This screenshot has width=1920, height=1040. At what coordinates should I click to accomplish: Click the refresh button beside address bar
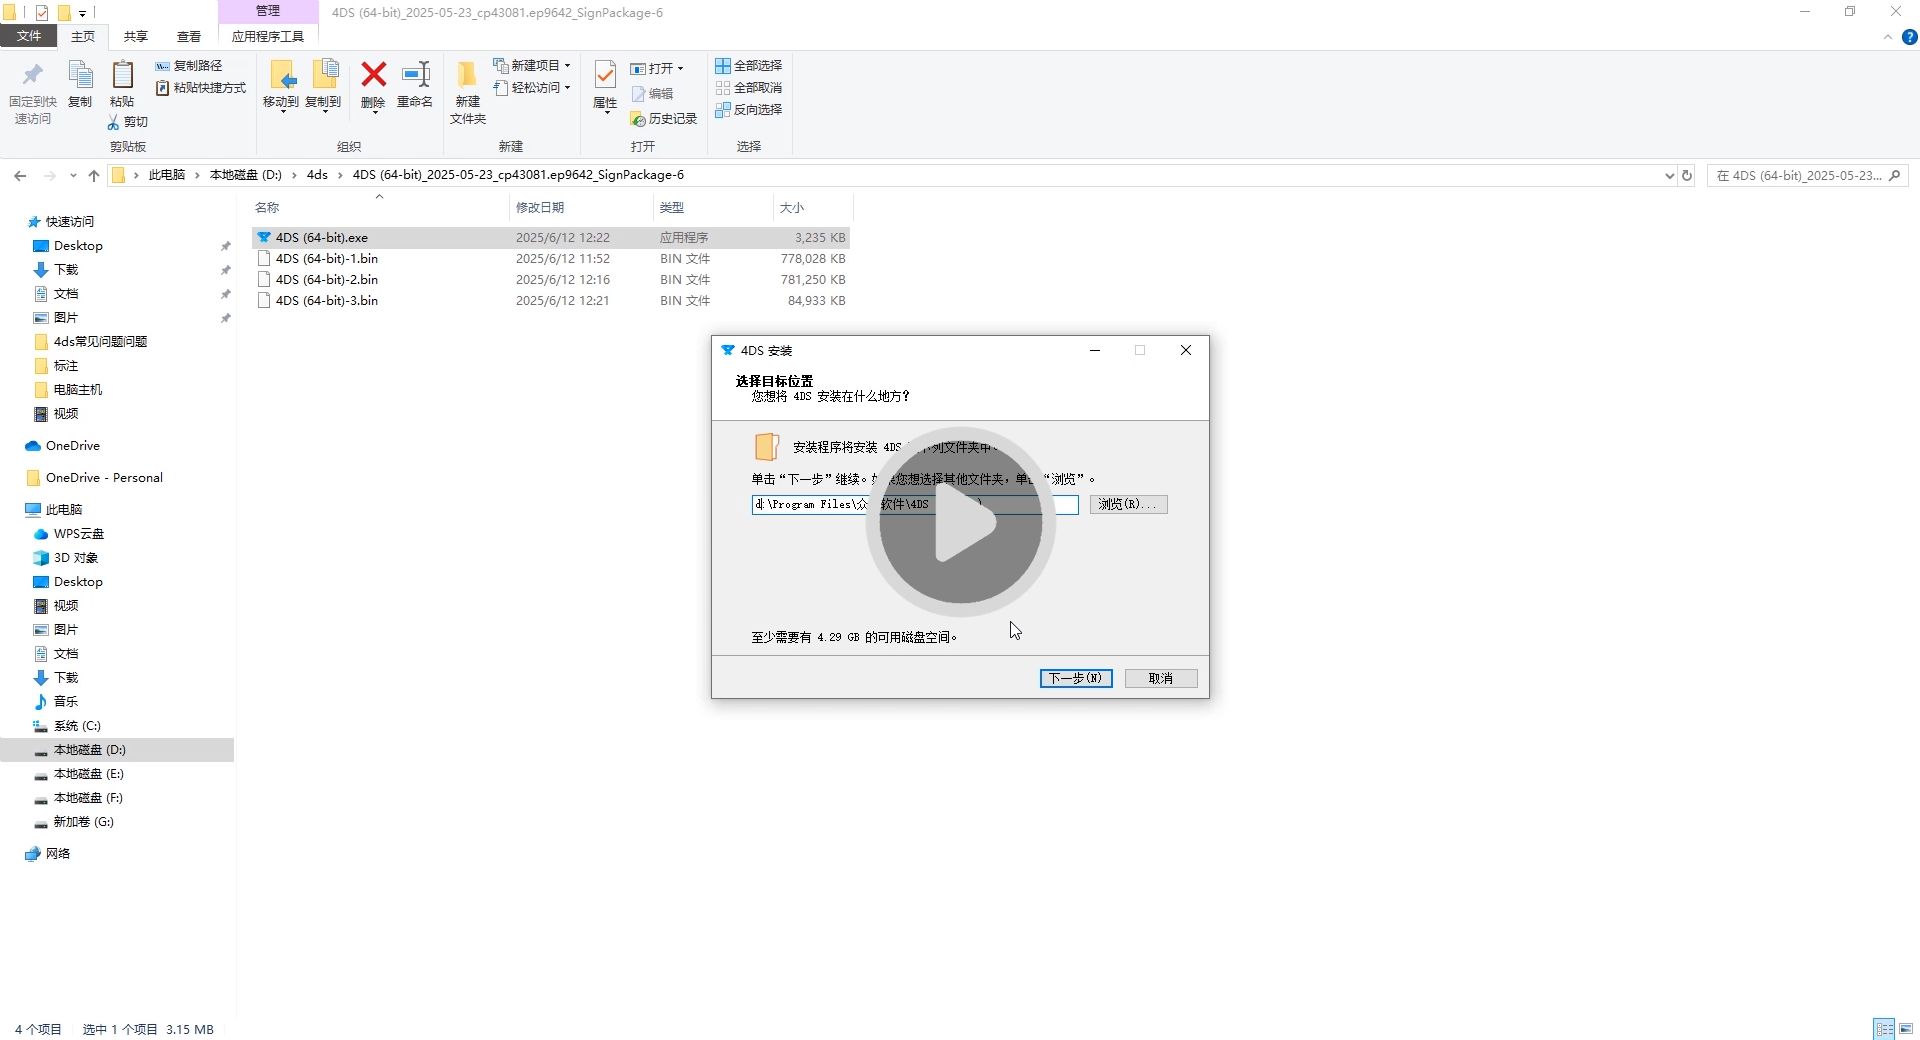[1687, 175]
